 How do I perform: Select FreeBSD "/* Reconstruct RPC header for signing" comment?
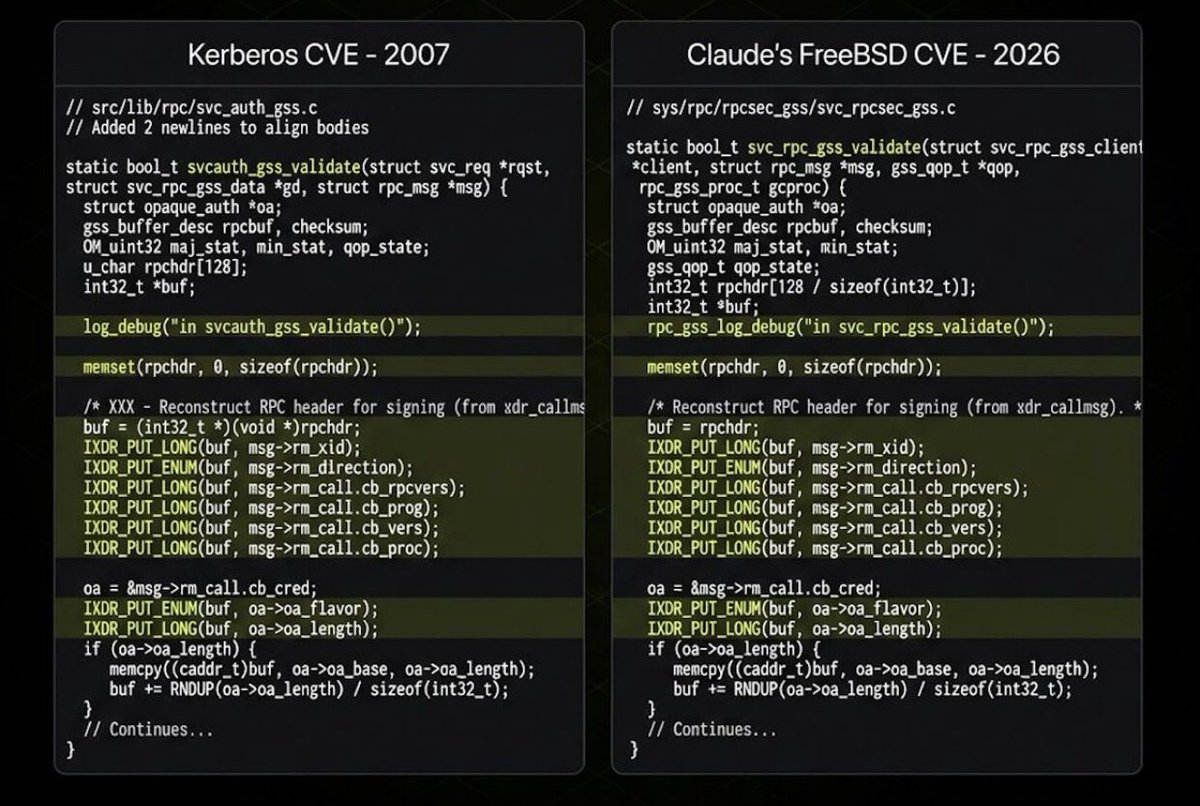pyautogui.click(x=895, y=407)
